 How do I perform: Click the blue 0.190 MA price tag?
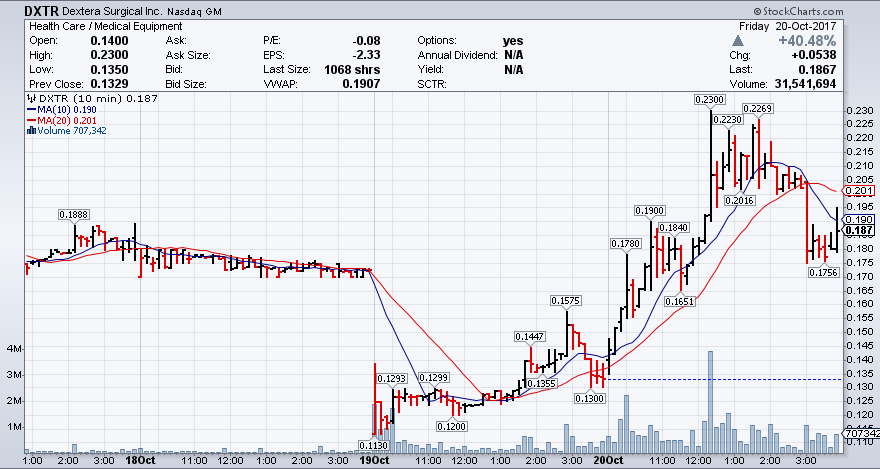point(859,219)
